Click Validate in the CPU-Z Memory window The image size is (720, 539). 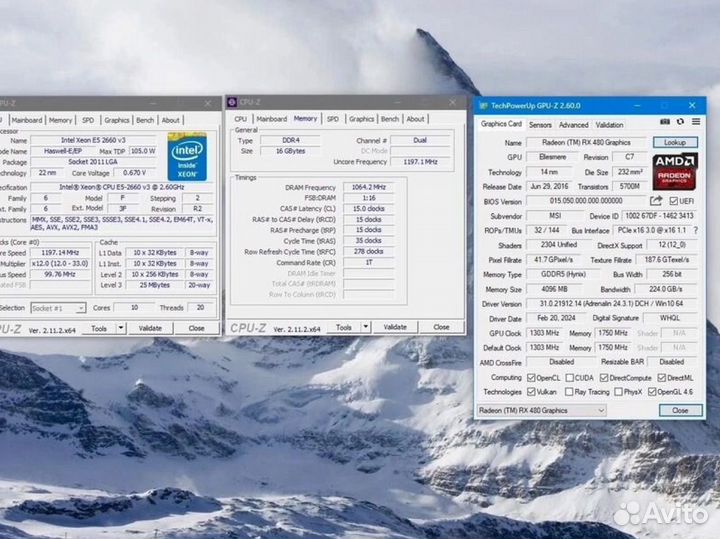pyautogui.click(x=395, y=327)
